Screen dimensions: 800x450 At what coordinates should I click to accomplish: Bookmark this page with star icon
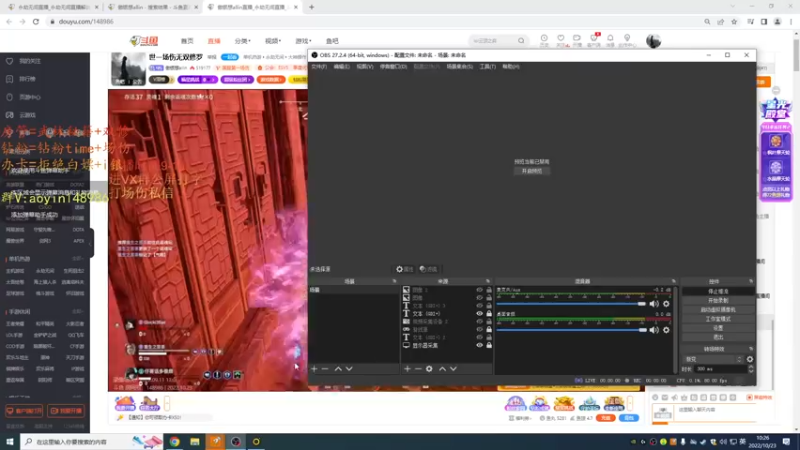click(734, 21)
